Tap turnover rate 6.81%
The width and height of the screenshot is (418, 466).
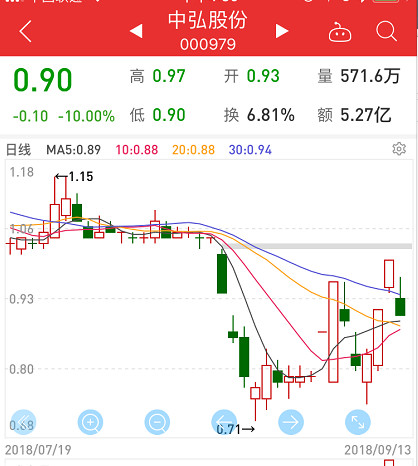tap(271, 115)
